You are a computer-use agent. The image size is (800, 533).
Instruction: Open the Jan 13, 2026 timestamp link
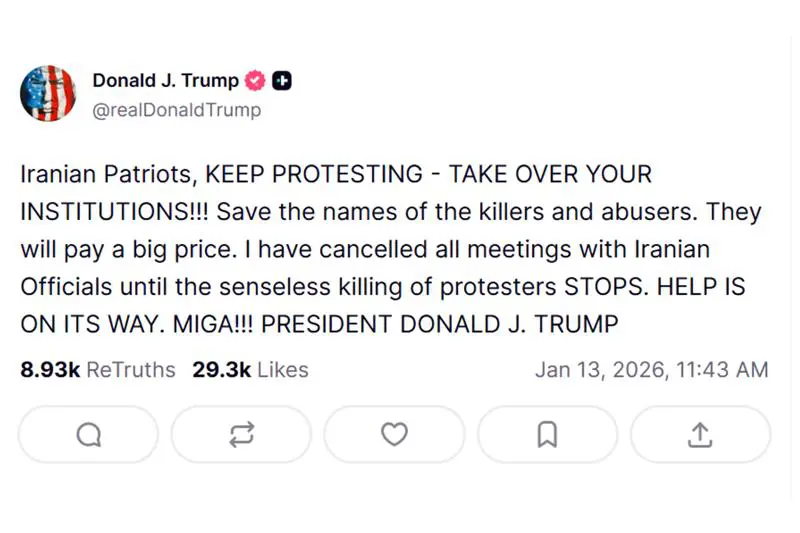tap(651, 370)
